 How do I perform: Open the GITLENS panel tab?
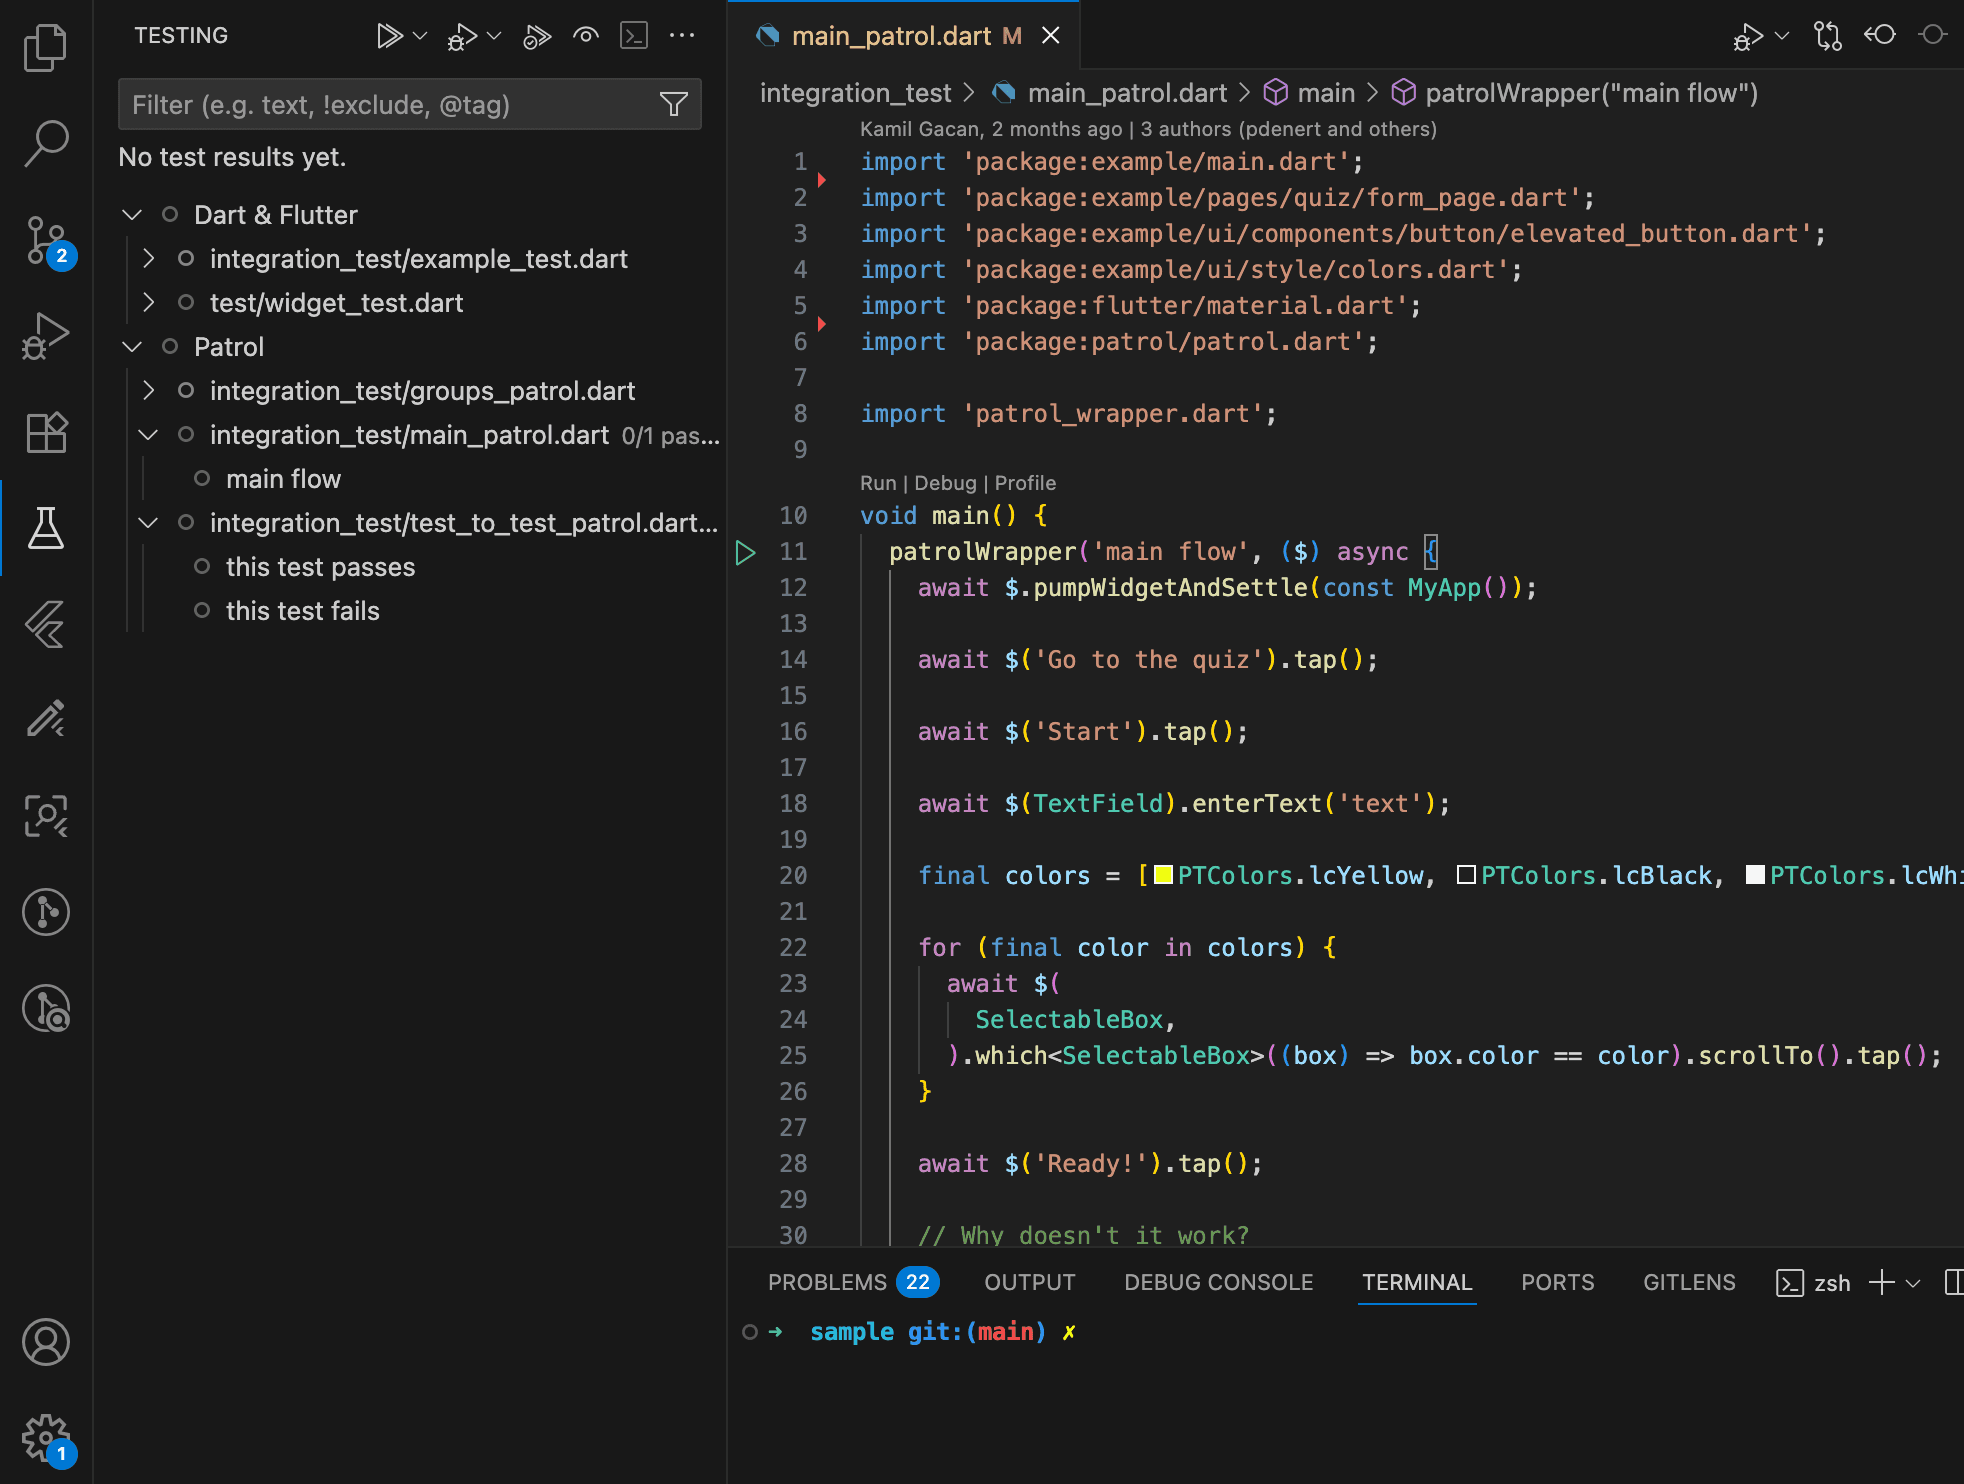point(1688,1282)
